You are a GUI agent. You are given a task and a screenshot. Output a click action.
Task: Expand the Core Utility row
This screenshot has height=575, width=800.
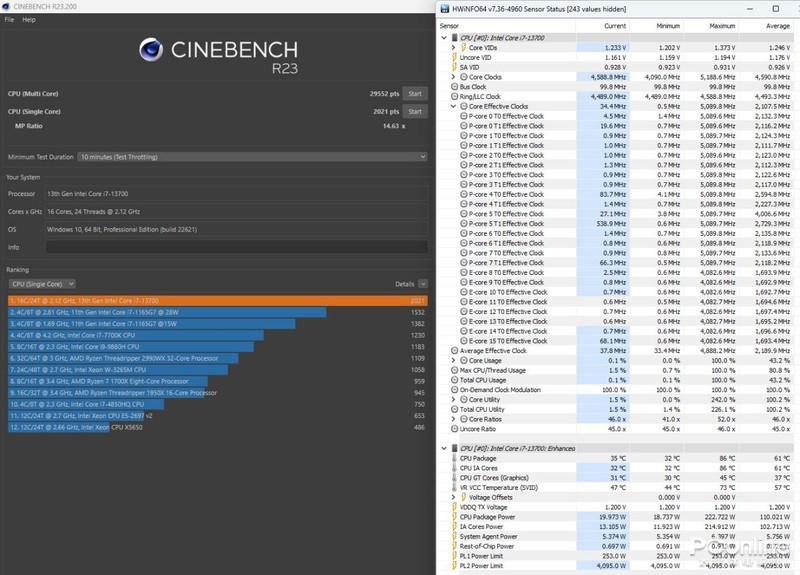pyautogui.click(x=453, y=399)
